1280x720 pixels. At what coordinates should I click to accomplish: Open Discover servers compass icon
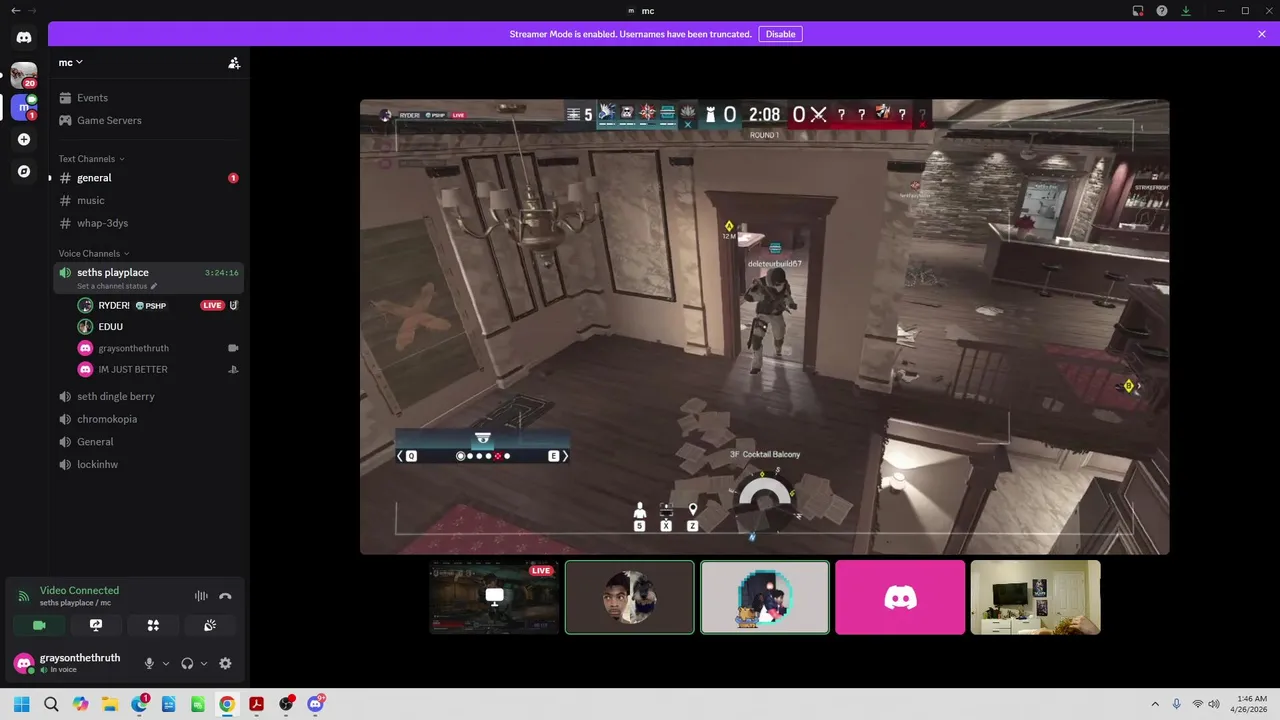tap(24, 171)
